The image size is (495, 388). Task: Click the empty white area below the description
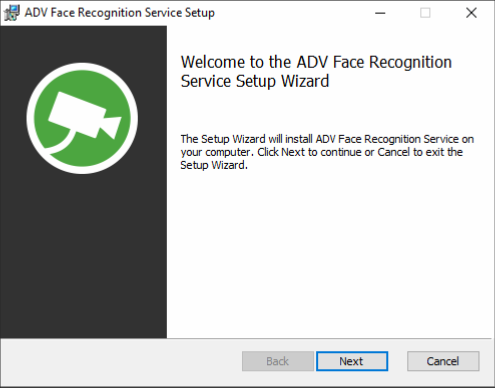(328, 253)
